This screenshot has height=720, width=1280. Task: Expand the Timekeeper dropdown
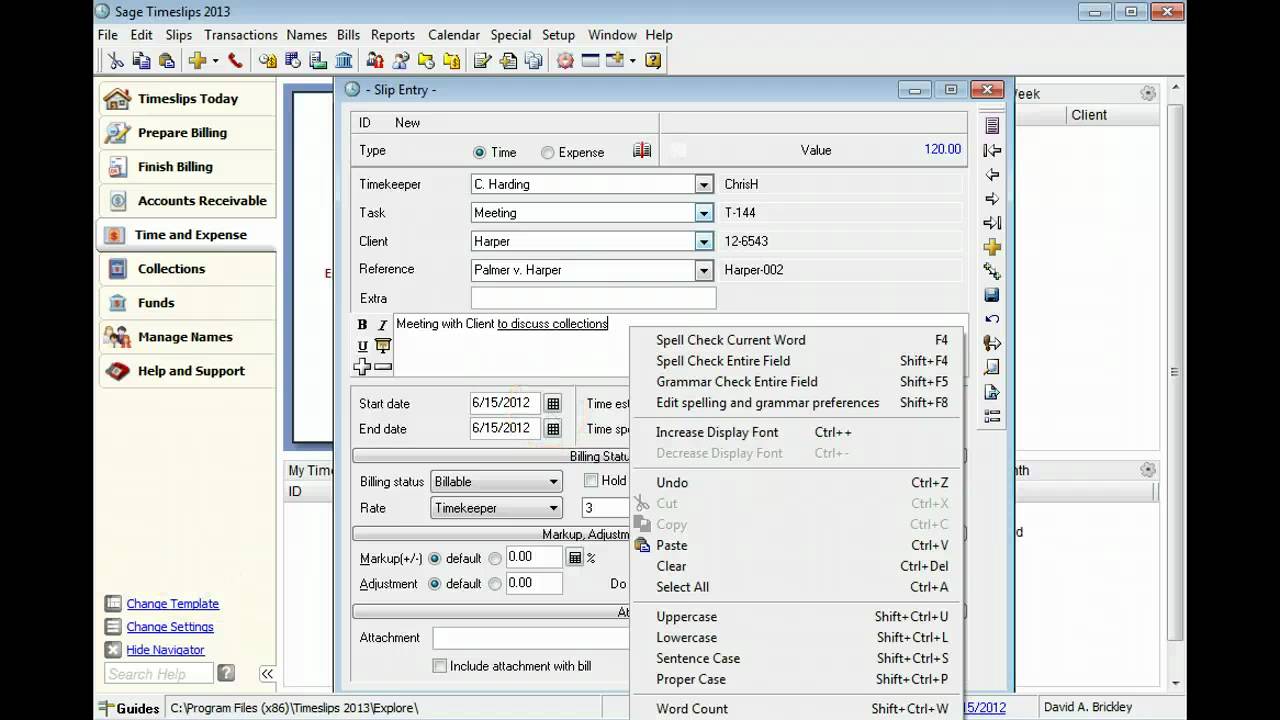coord(704,184)
